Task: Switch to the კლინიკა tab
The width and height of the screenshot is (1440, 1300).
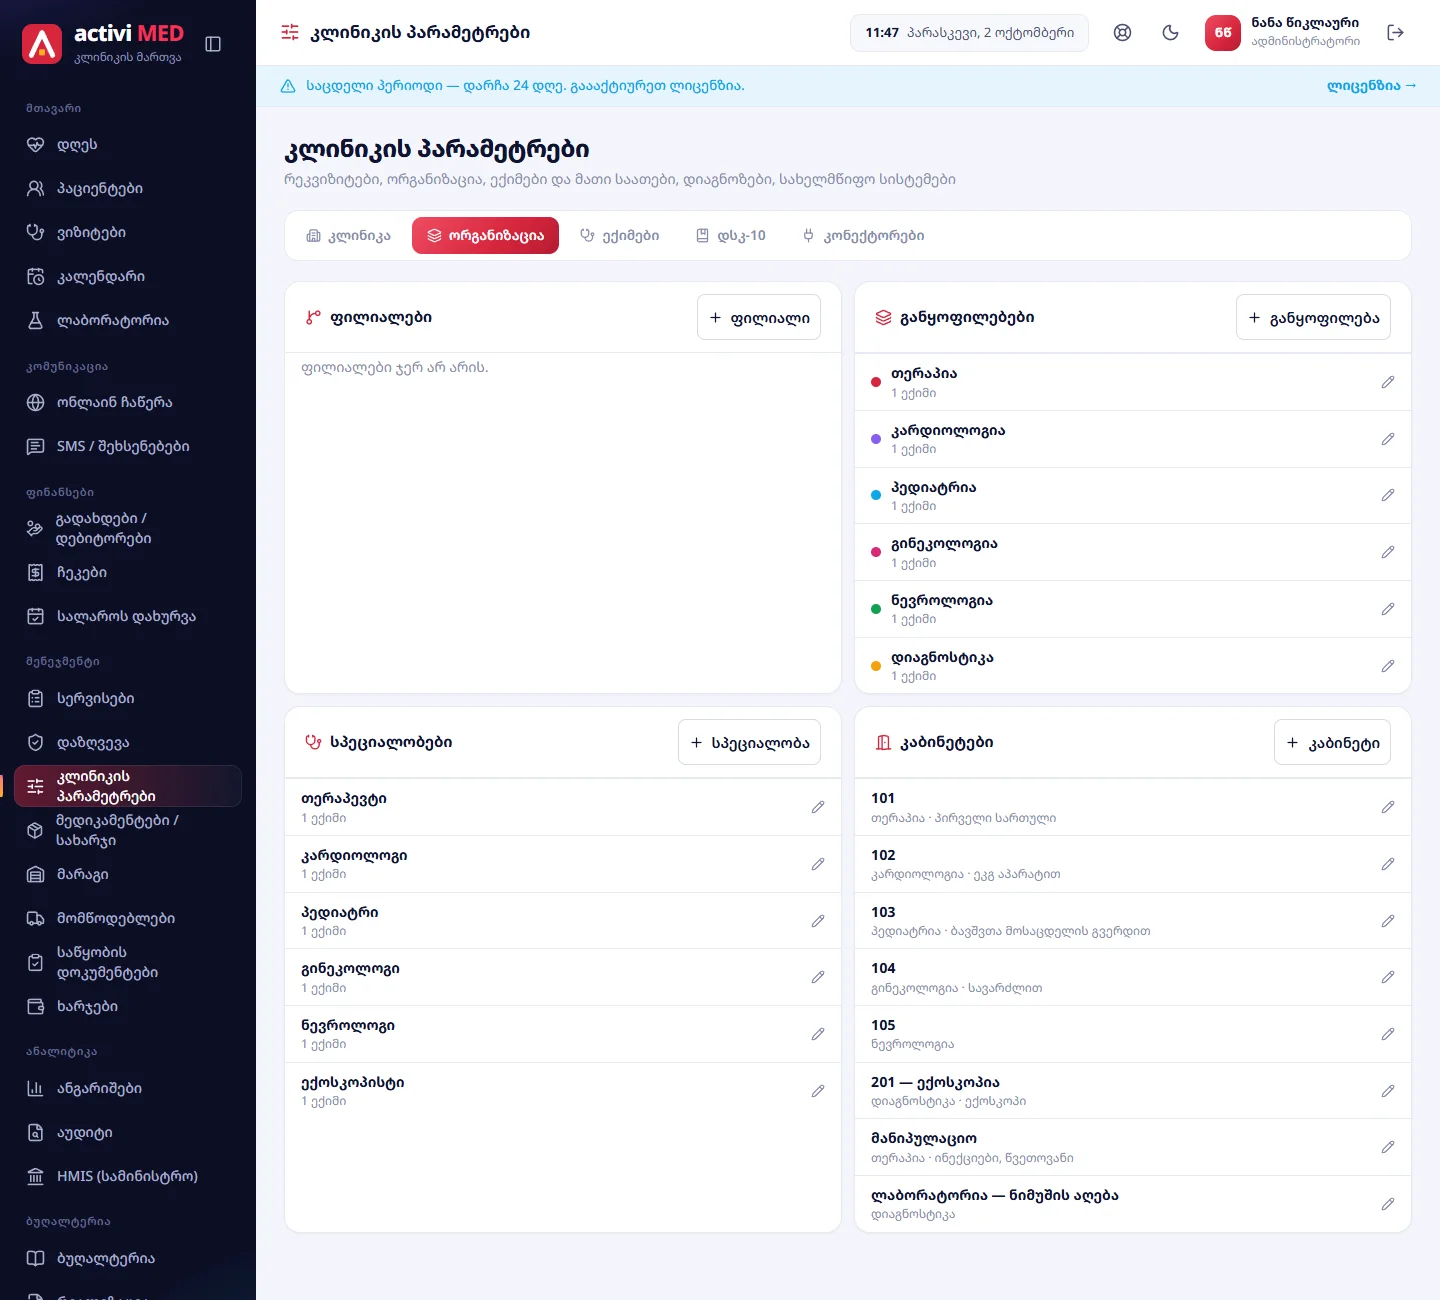Action: (348, 236)
